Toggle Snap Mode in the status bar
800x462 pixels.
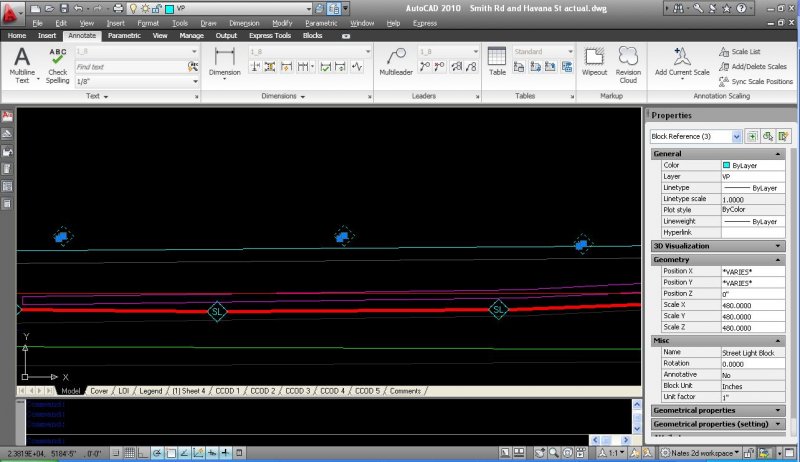(x=116, y=452)
